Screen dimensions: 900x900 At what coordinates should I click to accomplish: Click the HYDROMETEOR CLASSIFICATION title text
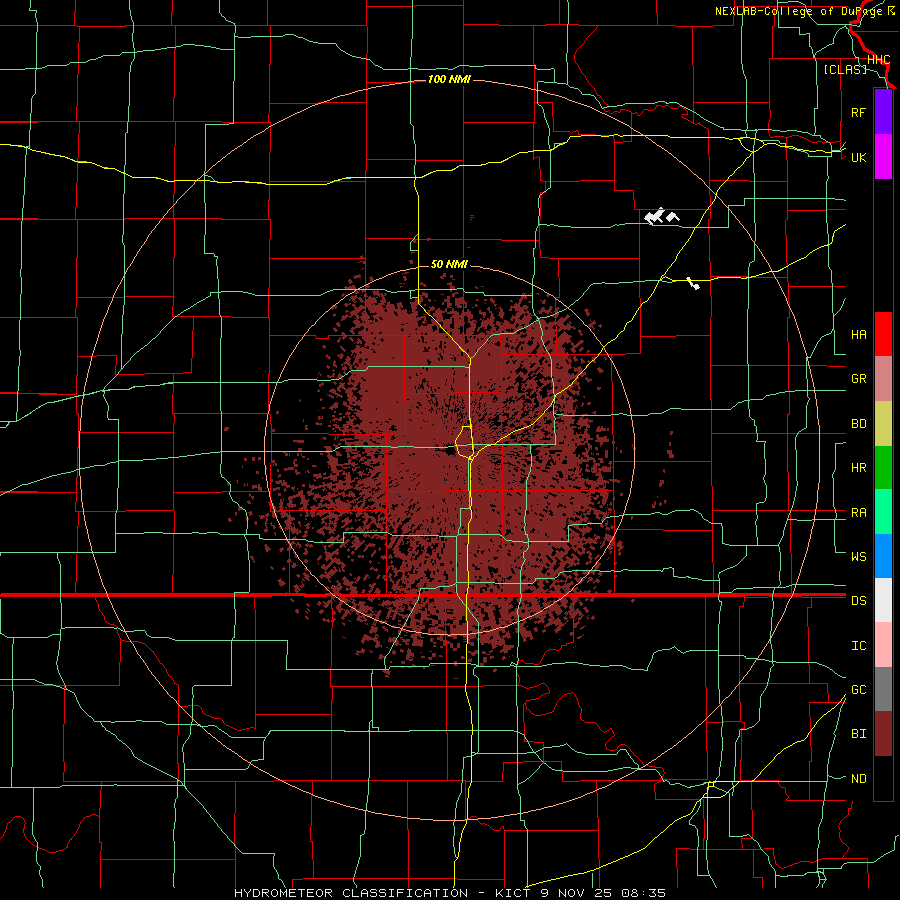[351, 893]
